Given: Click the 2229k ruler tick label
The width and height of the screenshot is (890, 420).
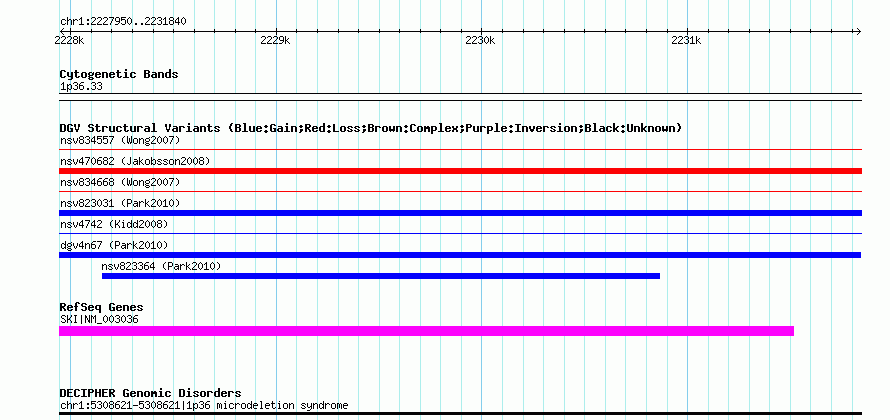Looking at the screenshot, I should coord(275,41).
